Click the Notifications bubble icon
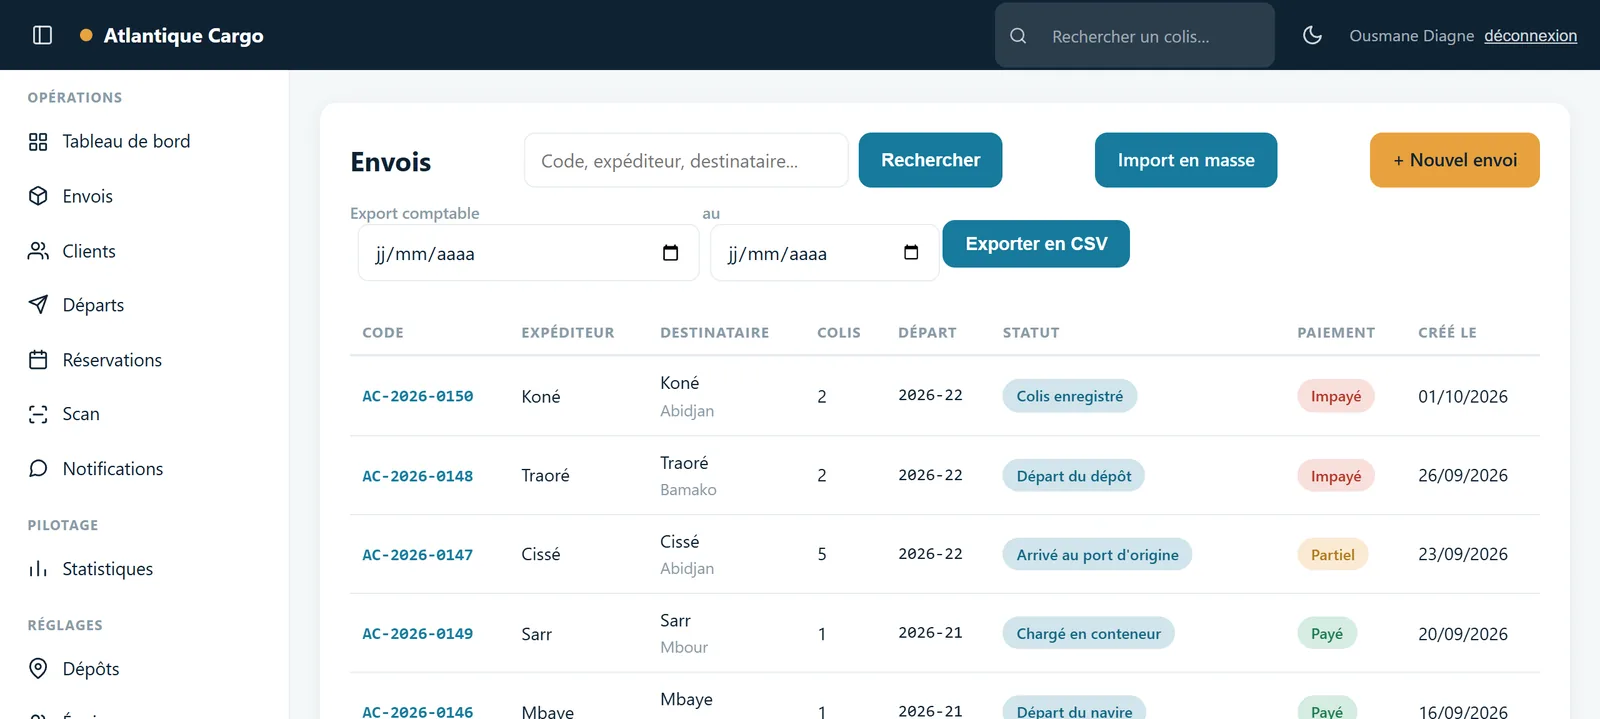The height and width of the screenshot is (719, 1600). point(38,469)
